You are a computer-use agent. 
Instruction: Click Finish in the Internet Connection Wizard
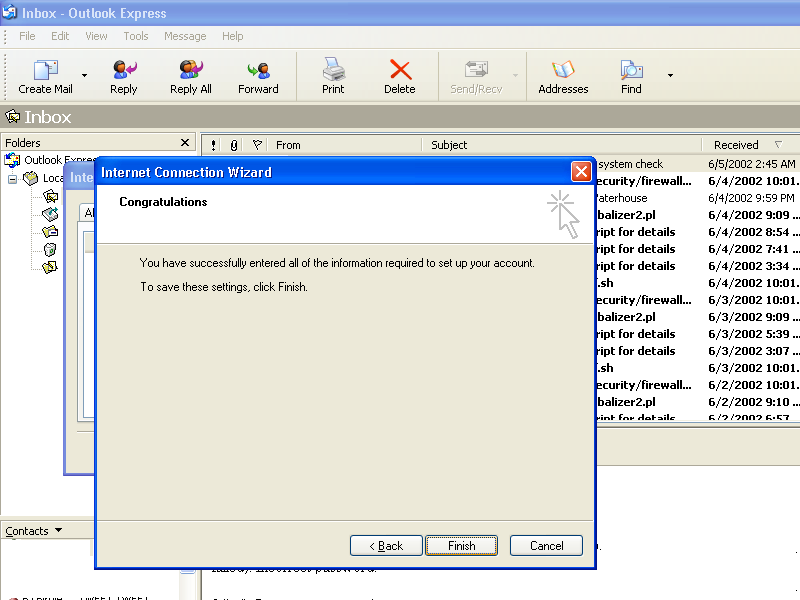coord(461,546)
